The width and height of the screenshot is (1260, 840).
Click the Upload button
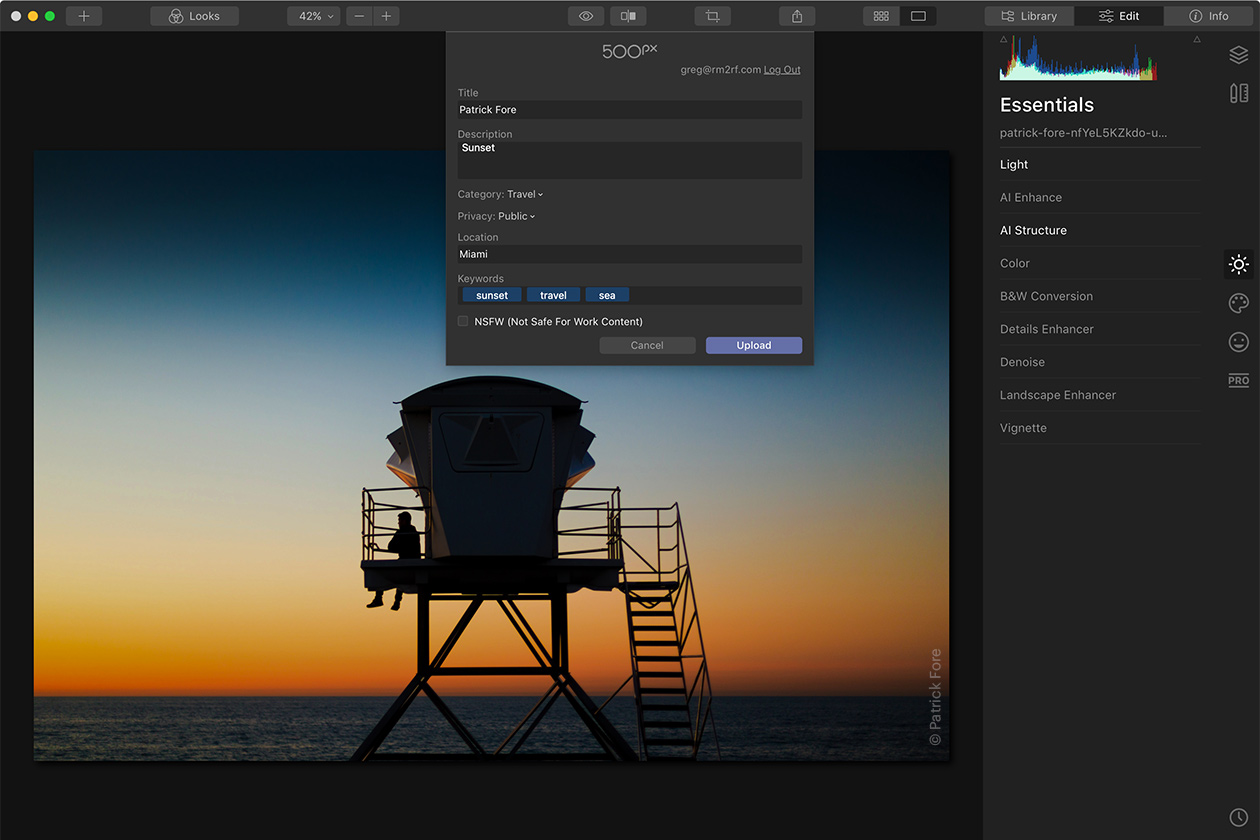click(753, 345)
